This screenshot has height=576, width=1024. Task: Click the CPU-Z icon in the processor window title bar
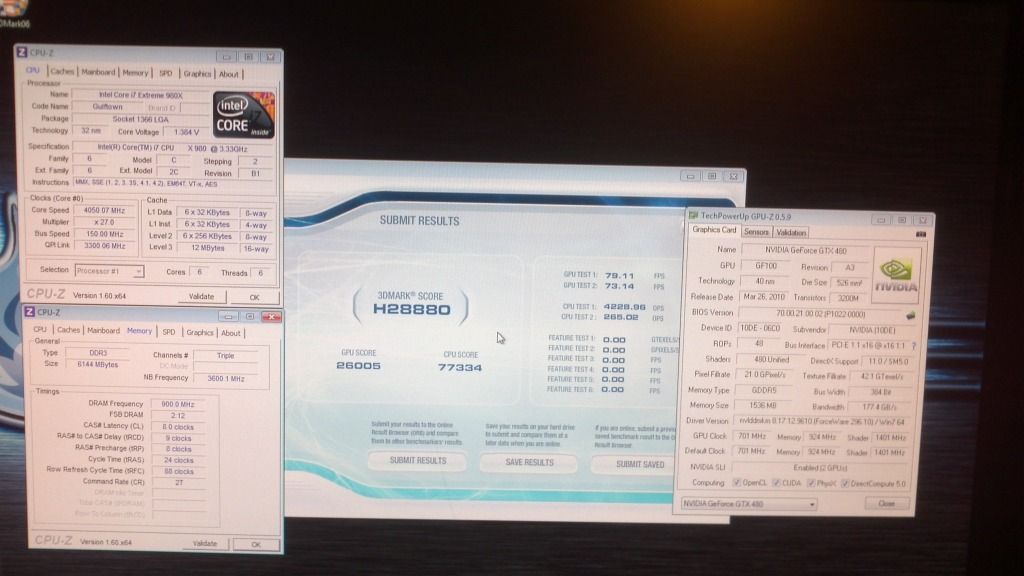click(22, 52)
